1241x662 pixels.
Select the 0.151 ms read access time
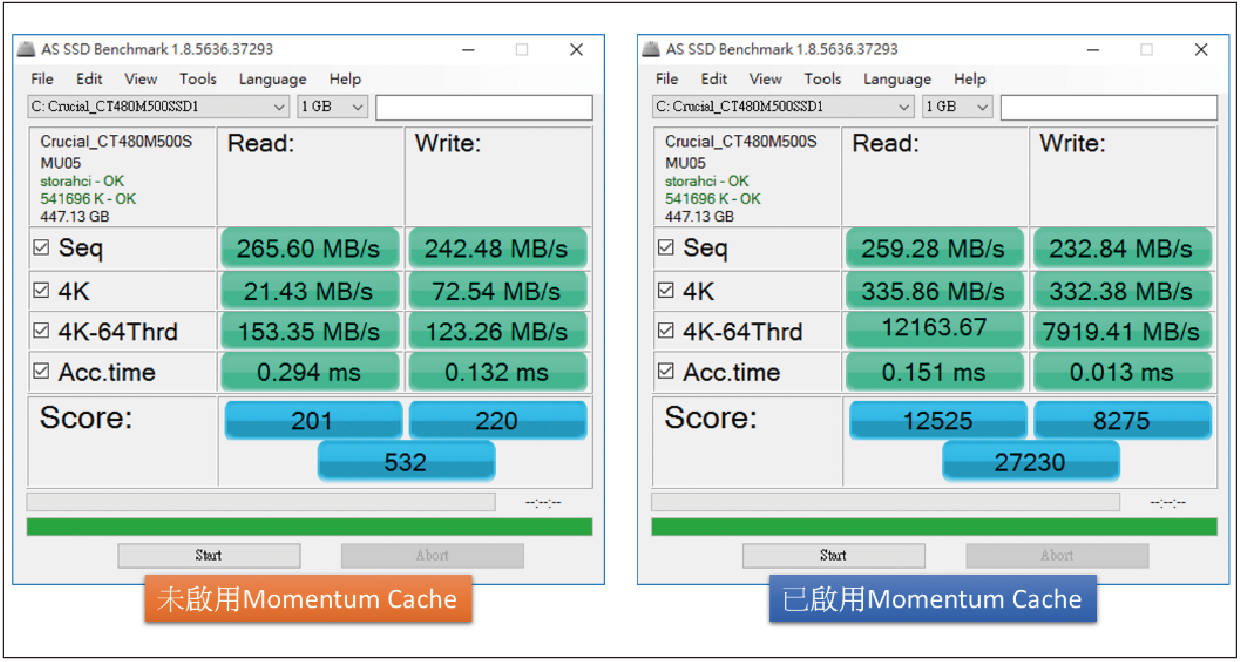coord(934,372)
